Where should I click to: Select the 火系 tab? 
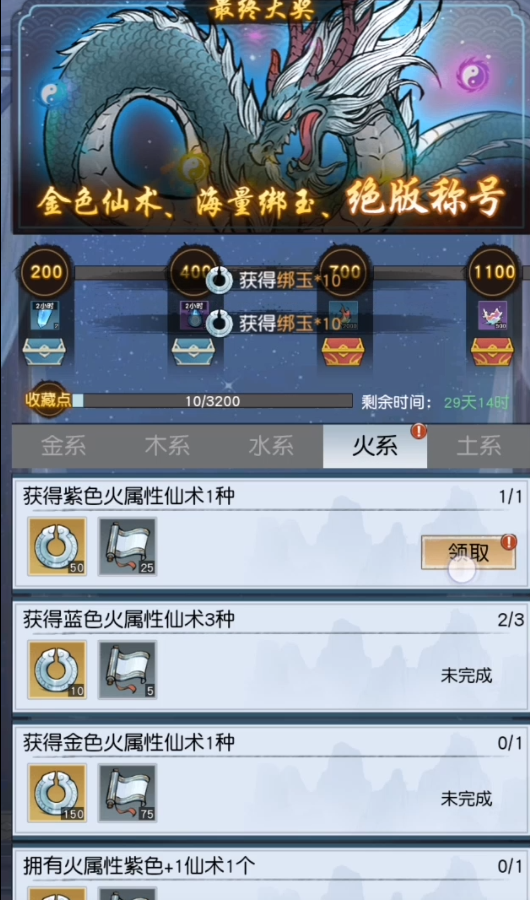pyautogui.click(x=375, y=446)
